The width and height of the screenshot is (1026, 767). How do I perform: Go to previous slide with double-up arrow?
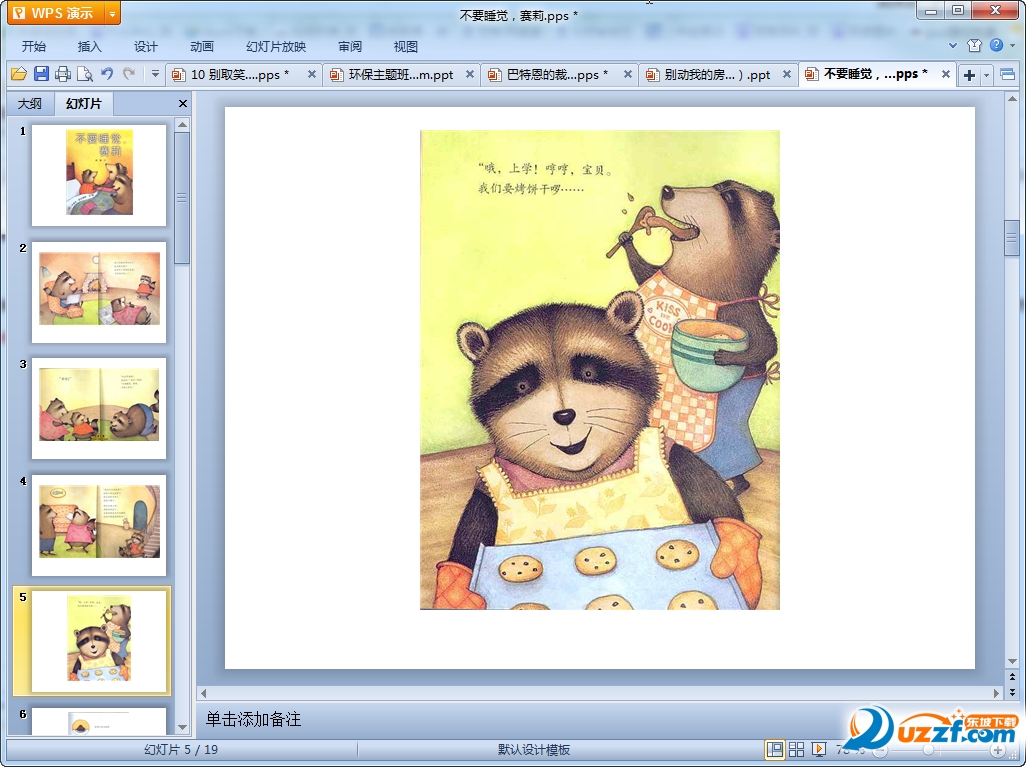[x=1012, y=677]
